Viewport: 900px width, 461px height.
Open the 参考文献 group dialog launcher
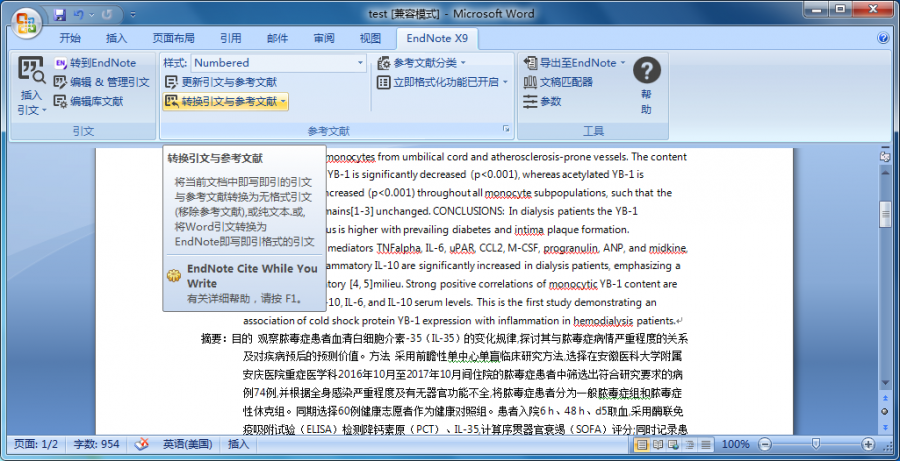coord(506,130)
